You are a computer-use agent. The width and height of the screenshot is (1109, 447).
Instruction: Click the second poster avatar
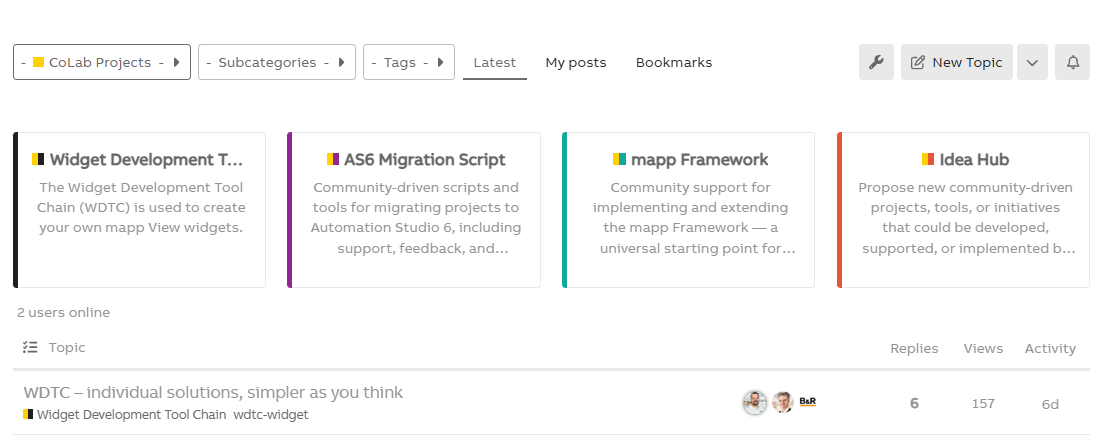point(783,402)
